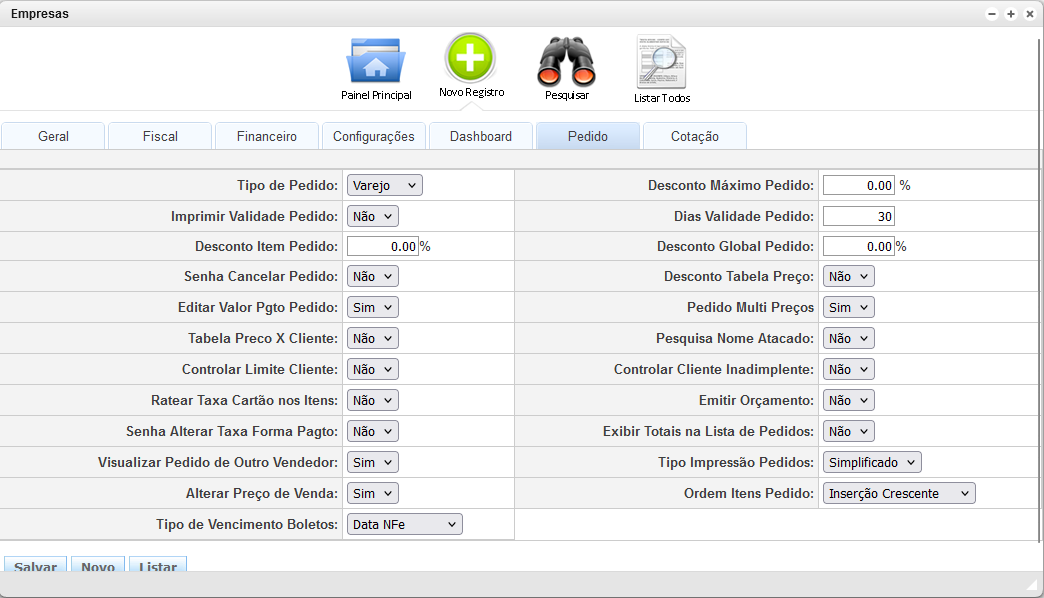This screenshot has width=1044, height=598.
Task: Open the Tipo Impressão Pedidos dropdown
Action: [x=871, y=462]
